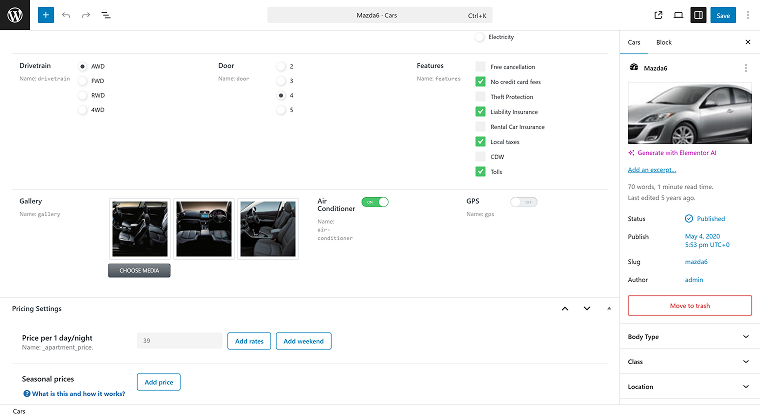The width and height of the screenshot is (760, 417).
Task: Turn on GPS switch
Action: pyautogui.click(x=524, y=202)
